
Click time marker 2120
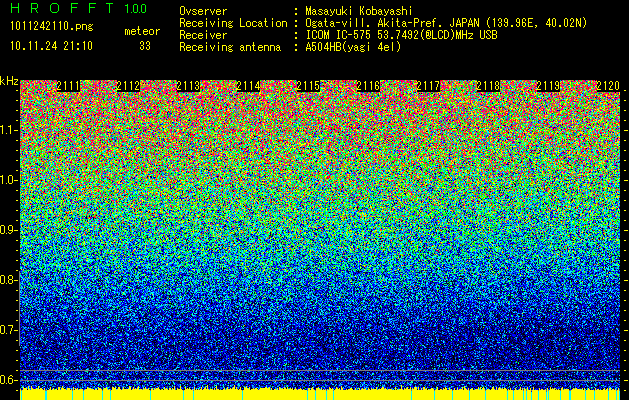click(608, 86)
